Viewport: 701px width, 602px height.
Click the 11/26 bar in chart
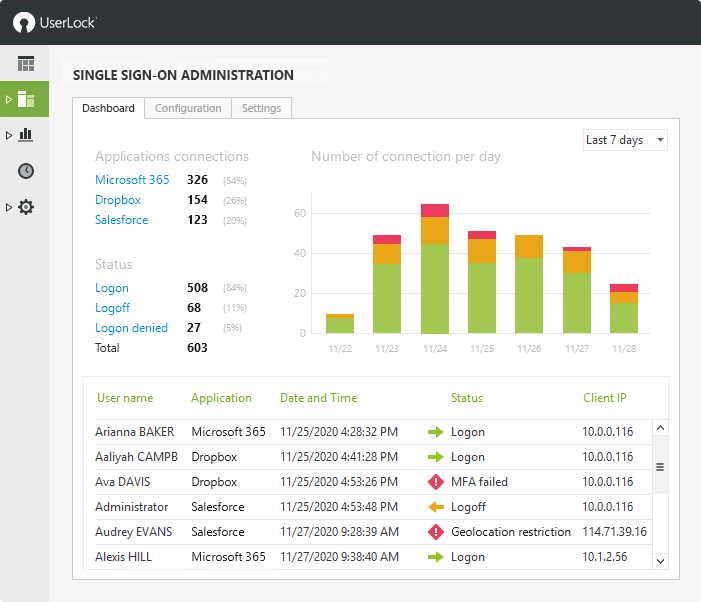[529, 284]
